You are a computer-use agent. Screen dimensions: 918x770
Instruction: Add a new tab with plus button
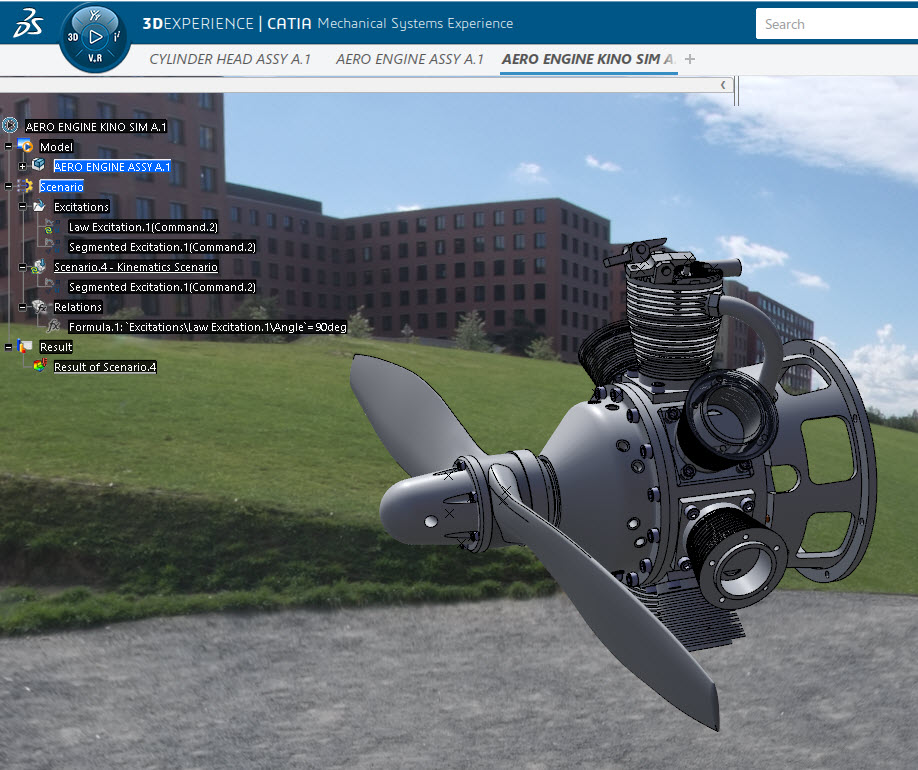690,59
